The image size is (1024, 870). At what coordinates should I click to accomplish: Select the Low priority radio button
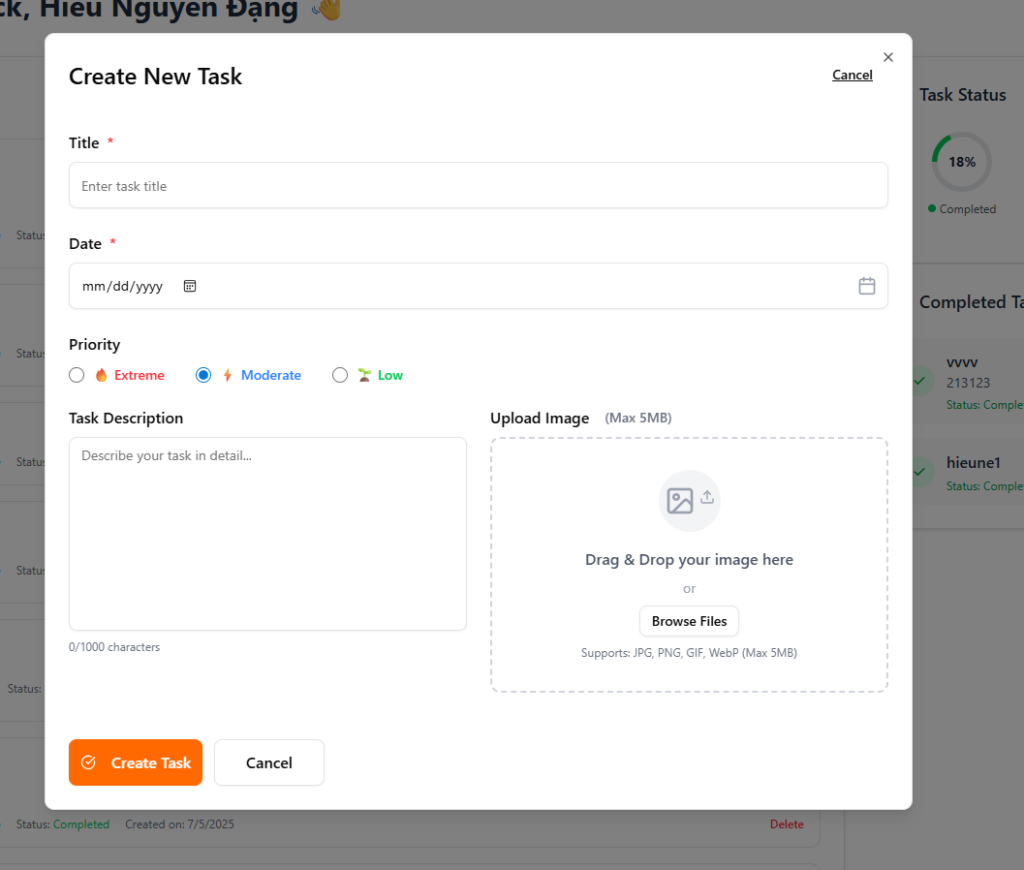click(x=340, y=375)
